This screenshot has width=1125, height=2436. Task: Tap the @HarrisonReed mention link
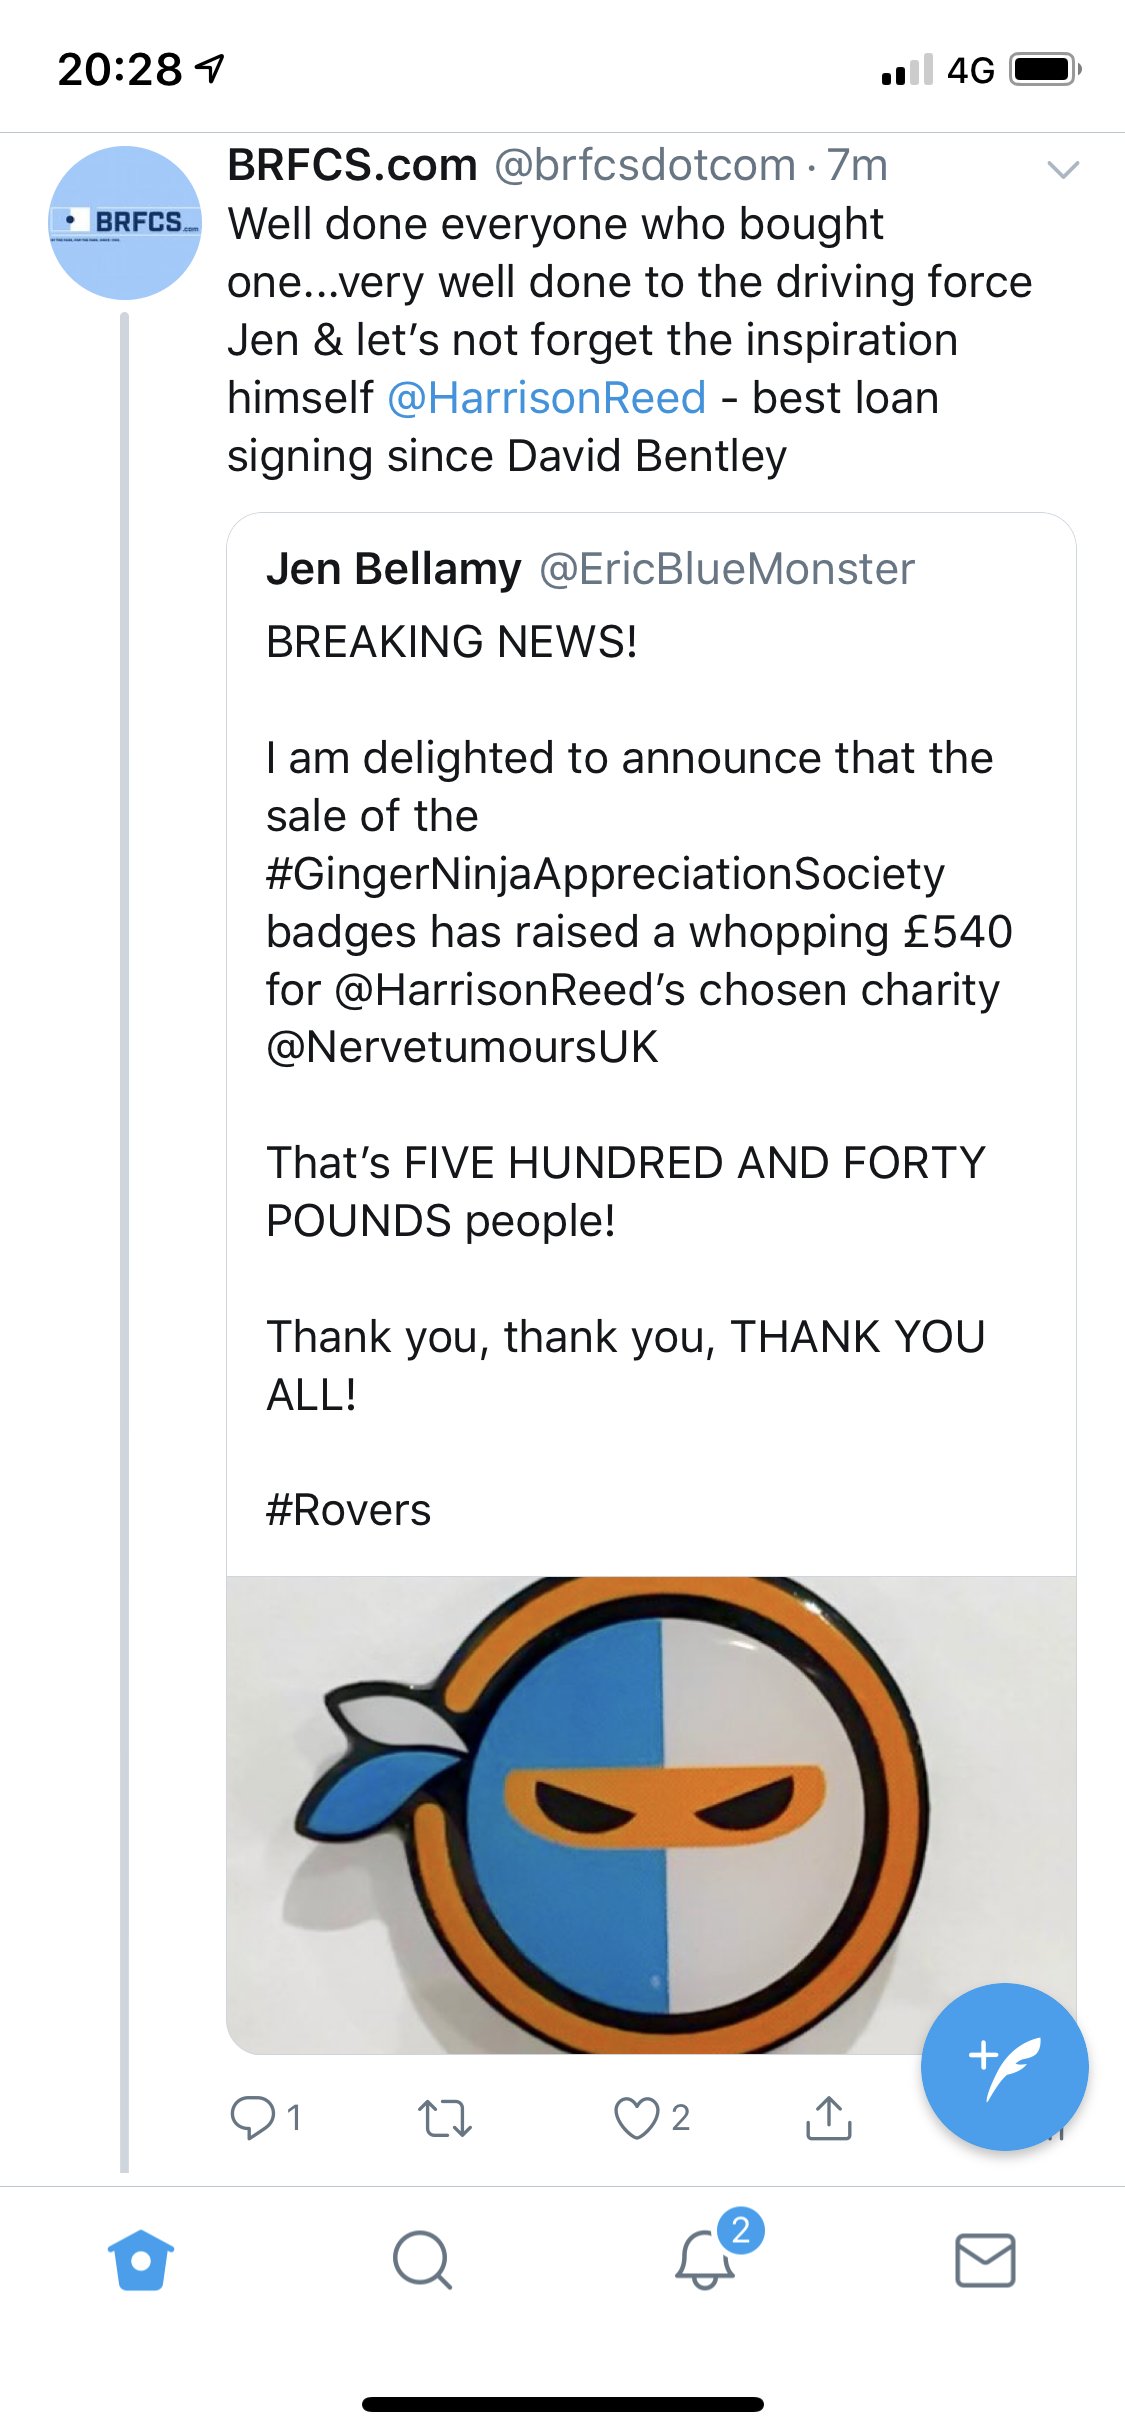pos(546,398)
